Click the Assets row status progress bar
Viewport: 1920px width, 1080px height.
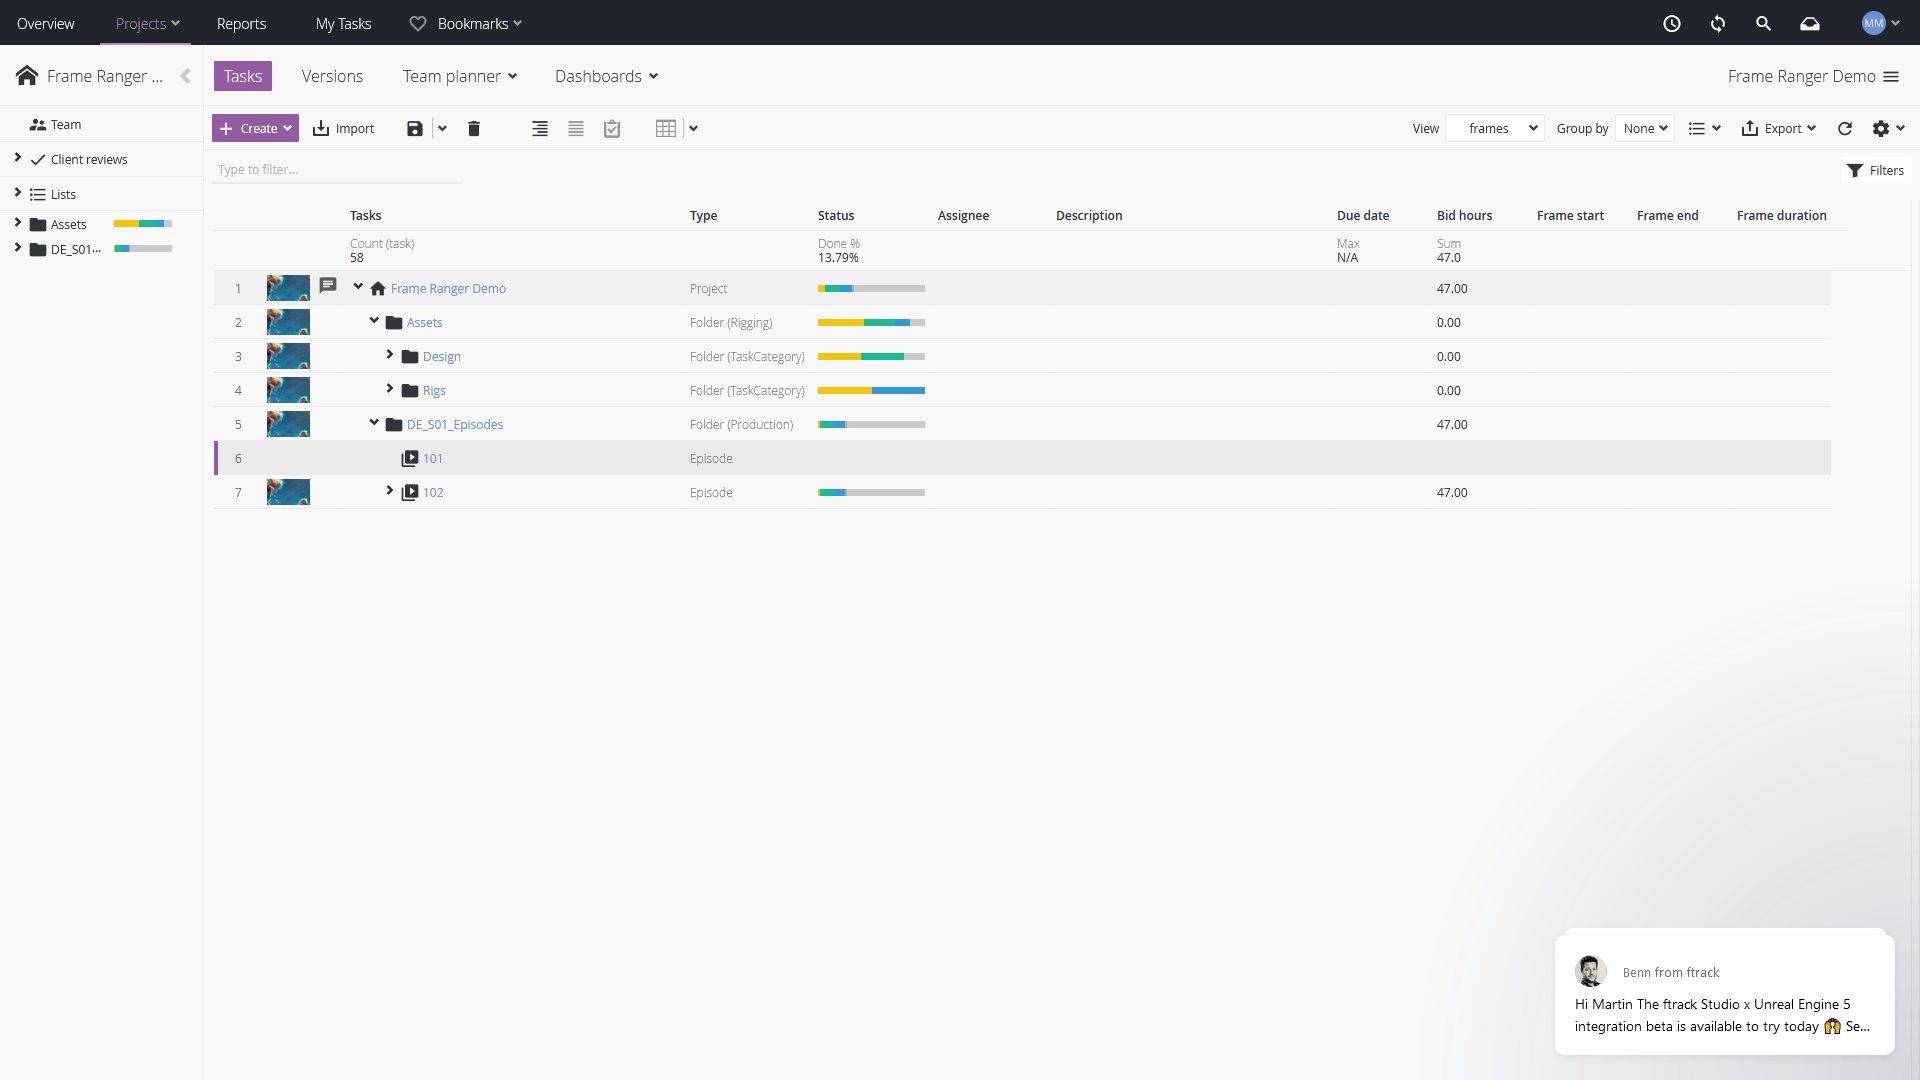click(871, 323)
